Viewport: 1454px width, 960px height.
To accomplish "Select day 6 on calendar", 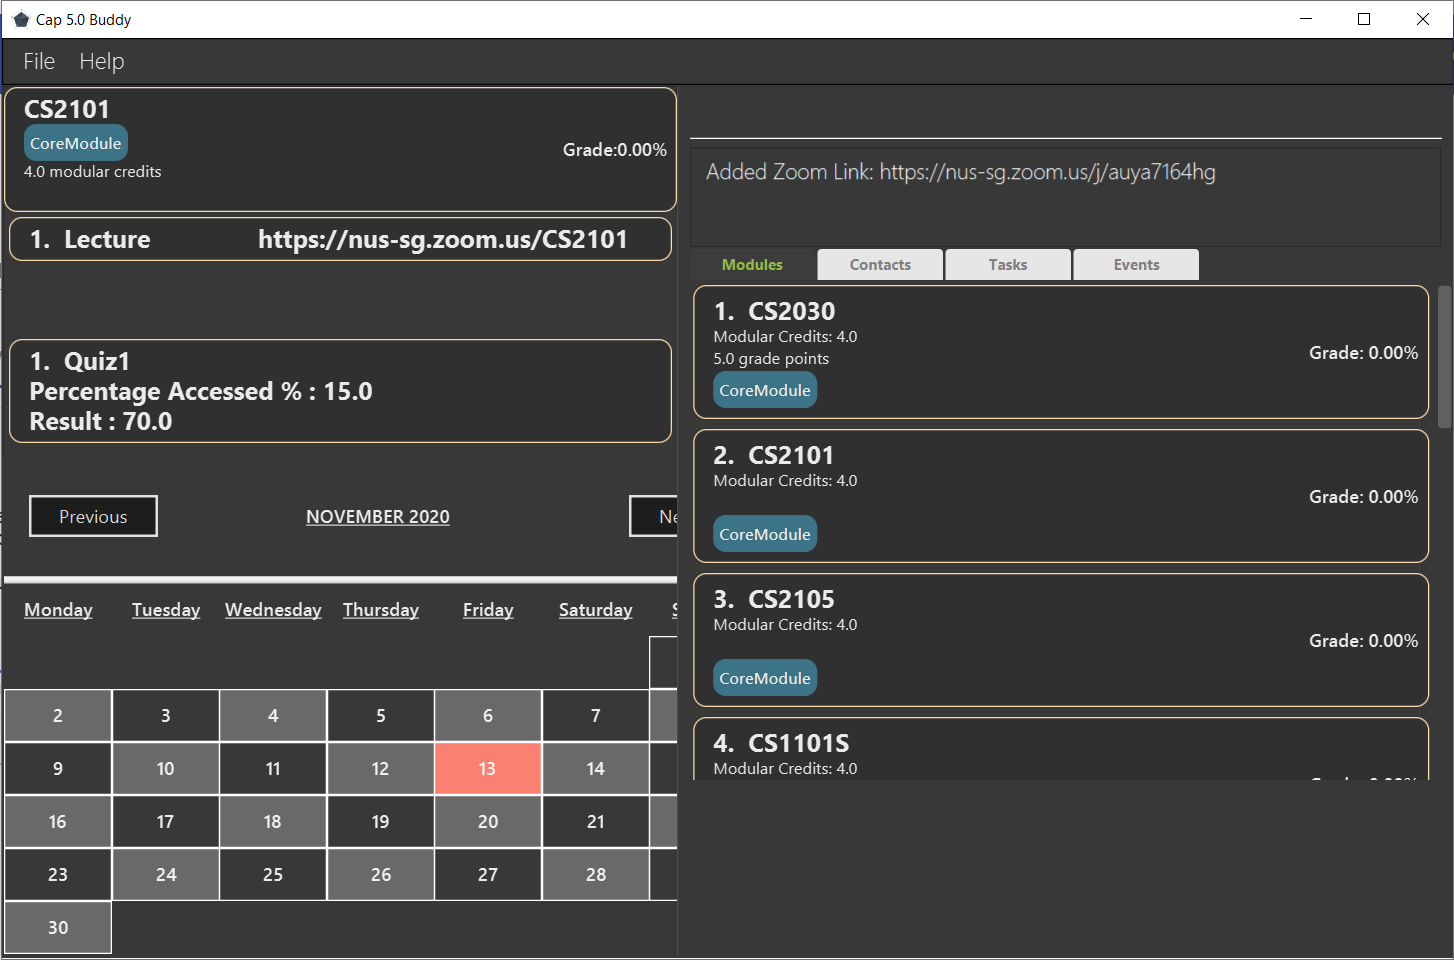I will [x=488, y=715].
